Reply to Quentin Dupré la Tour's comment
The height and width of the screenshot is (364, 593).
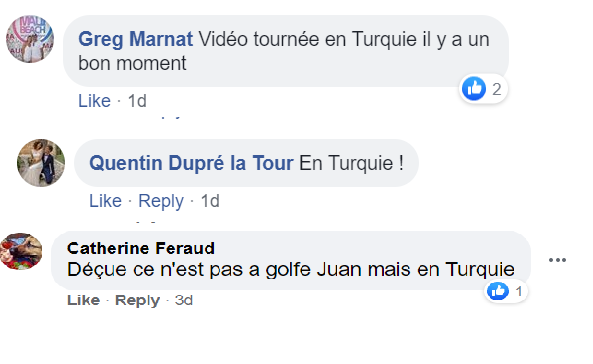pyautogui.click(x=161, y=201)
